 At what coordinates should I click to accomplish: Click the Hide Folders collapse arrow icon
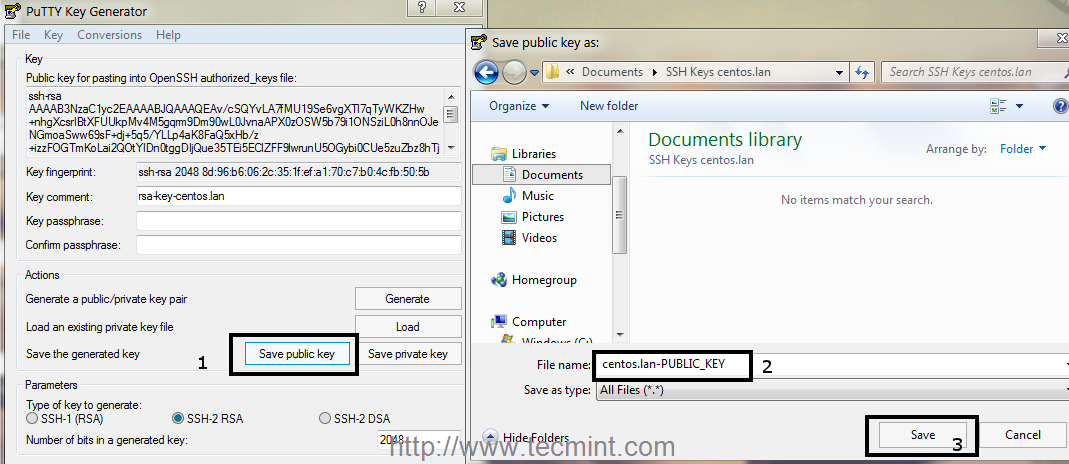point(490,436)
